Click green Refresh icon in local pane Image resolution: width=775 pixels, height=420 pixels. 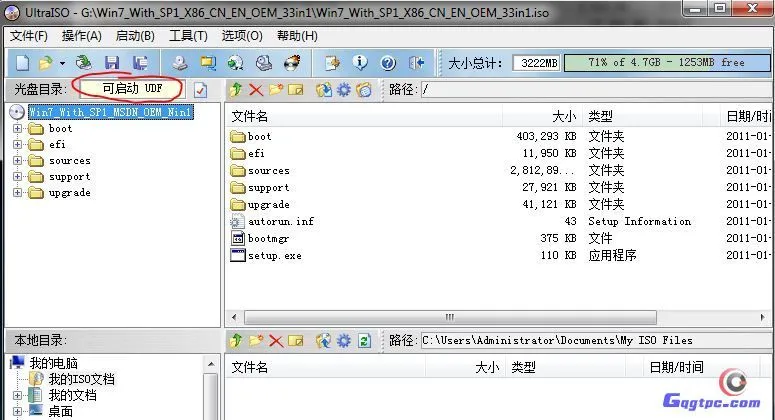tap(365, 340)
